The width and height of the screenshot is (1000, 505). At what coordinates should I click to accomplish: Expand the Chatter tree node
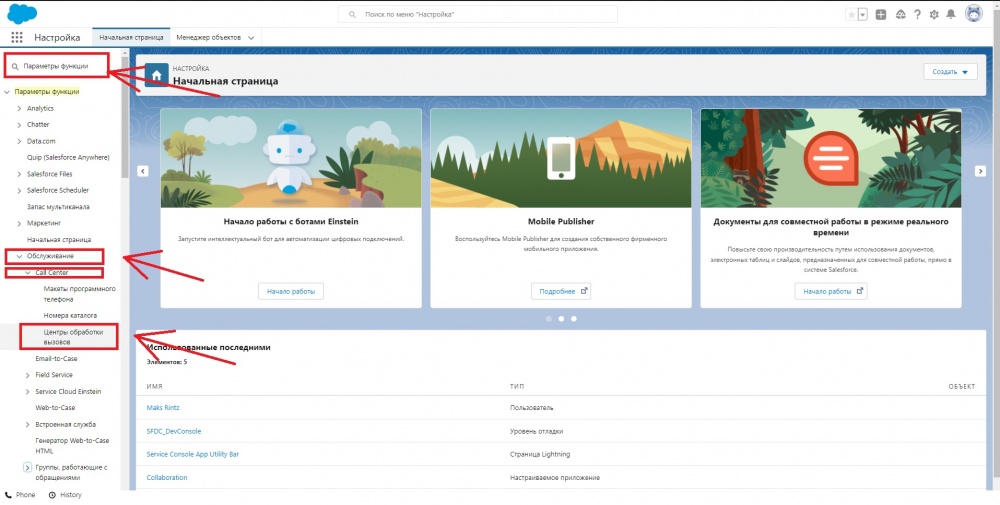pos(19,125)
